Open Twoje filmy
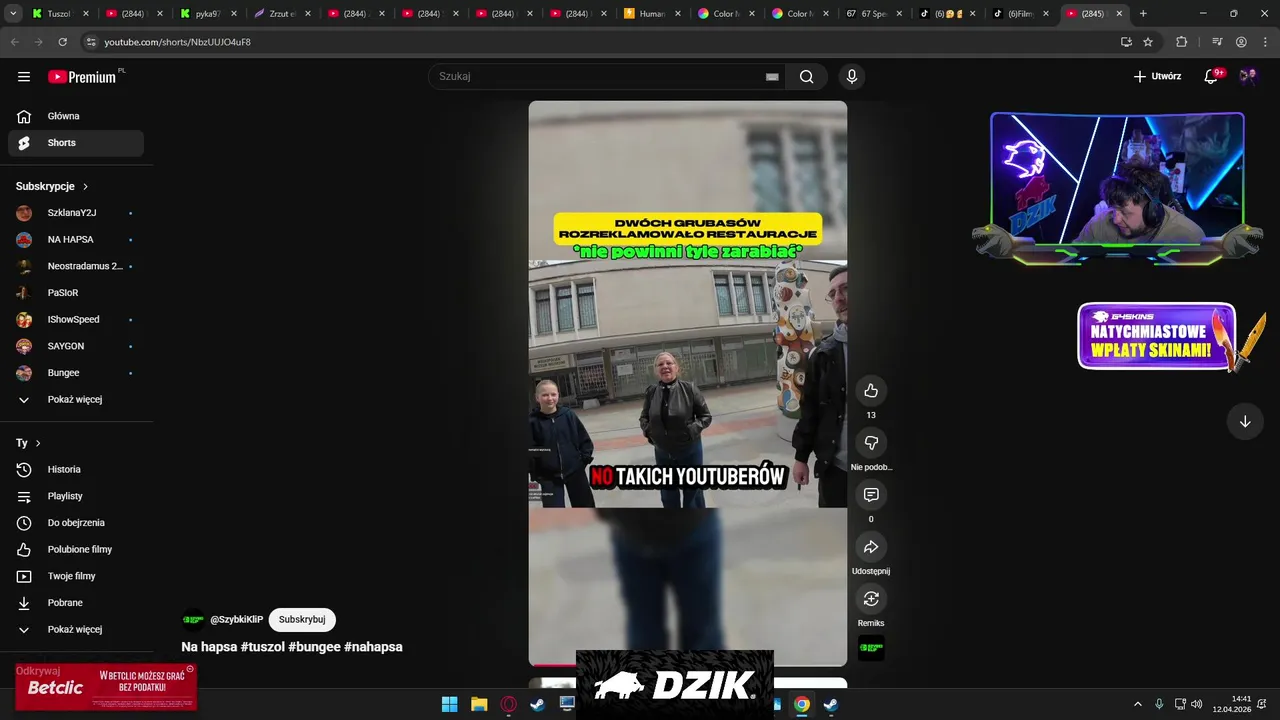 (x=76, y=576)
